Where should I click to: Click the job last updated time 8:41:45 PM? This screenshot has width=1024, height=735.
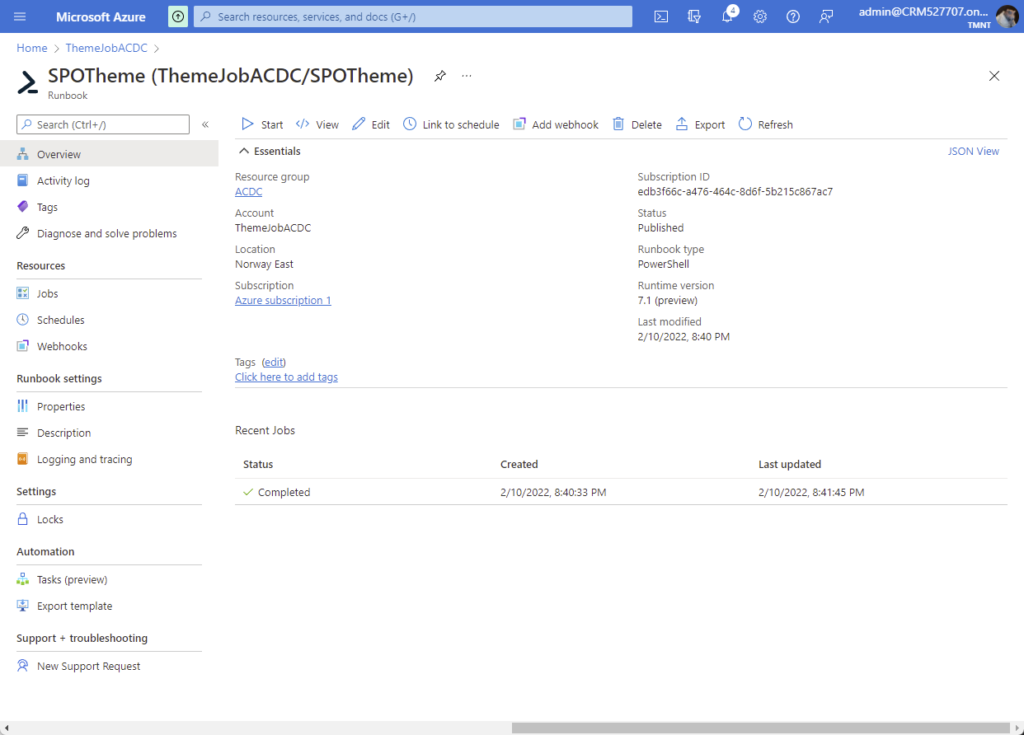pyautogui.click(x=811, y=492)
